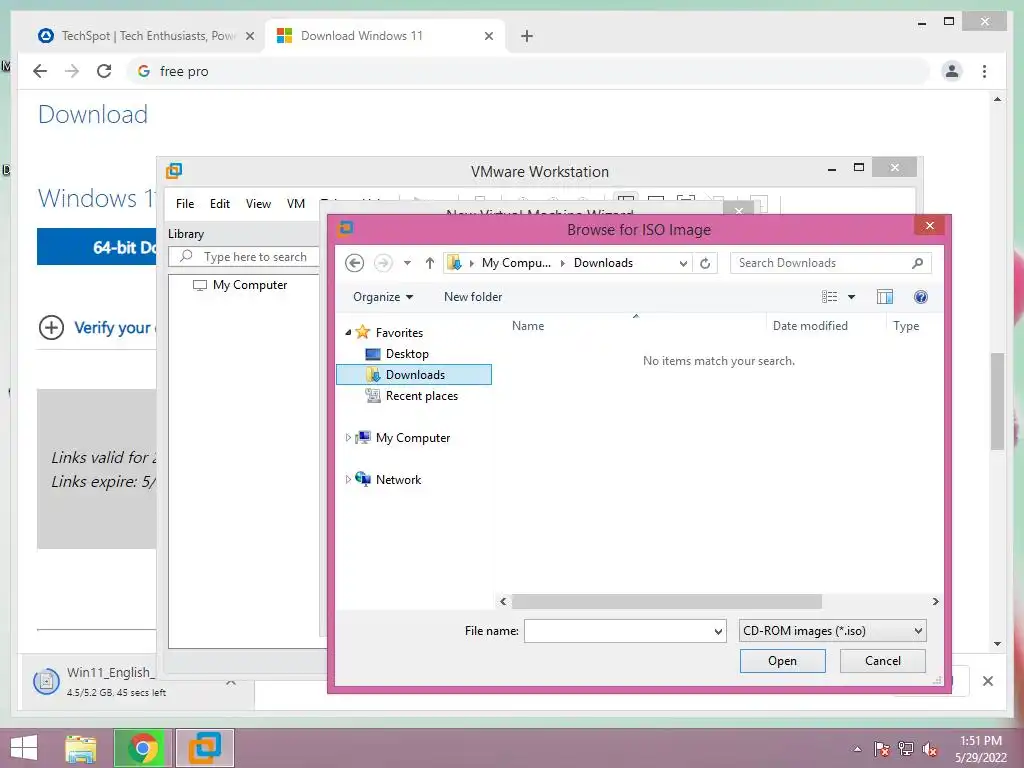The height and width of the screenshot is (768, 1024).
Task: Open File Explorer from the taskbar
Action: [81, 748]
